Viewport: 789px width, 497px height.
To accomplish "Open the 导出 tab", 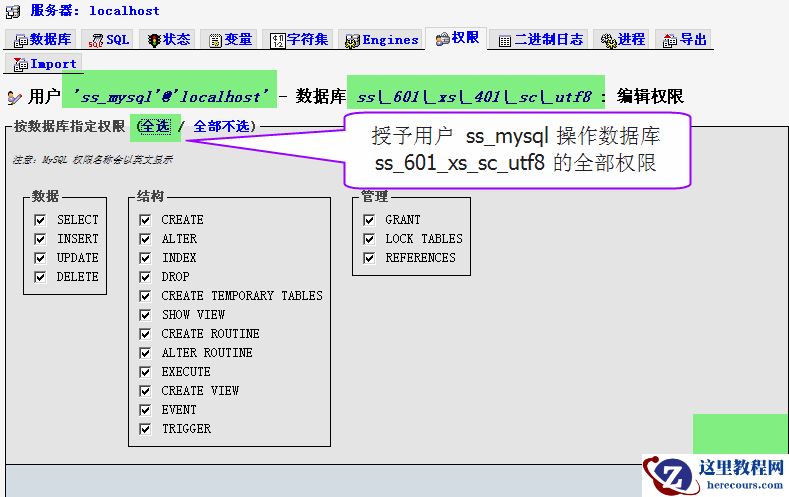I will click(x=684, y=39).
